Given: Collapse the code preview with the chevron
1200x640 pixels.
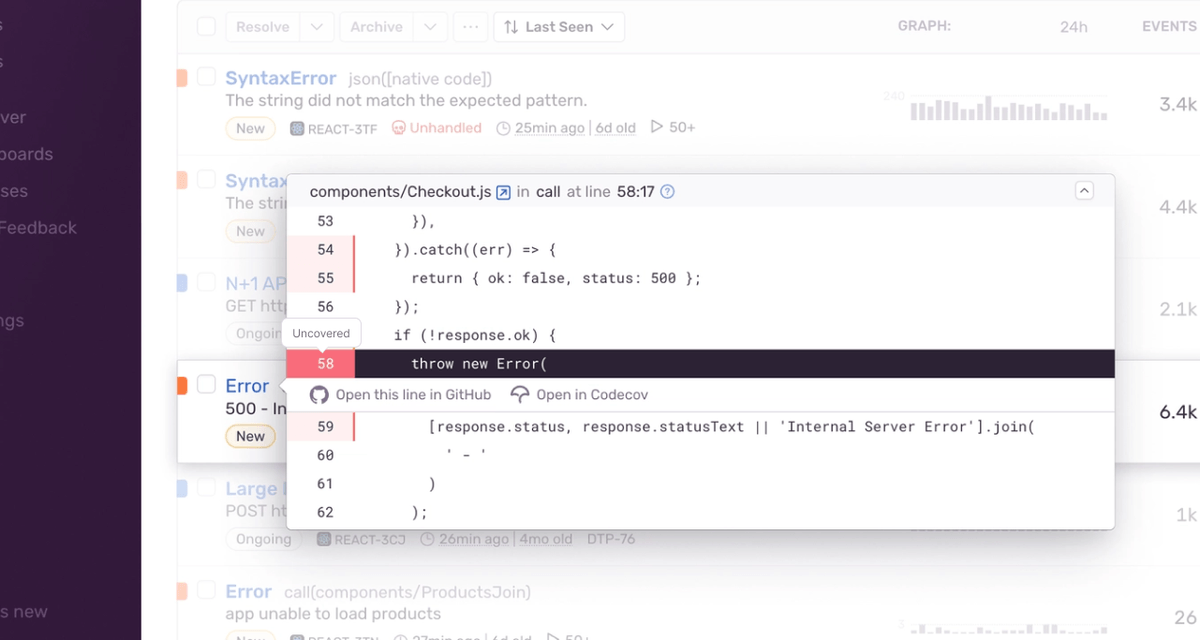Looking at the screenshot, I should (x=1084, y=190).
